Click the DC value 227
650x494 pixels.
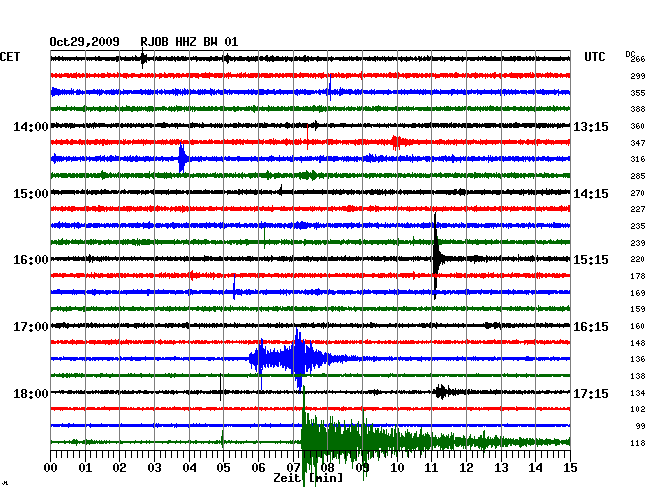(638, 209)
